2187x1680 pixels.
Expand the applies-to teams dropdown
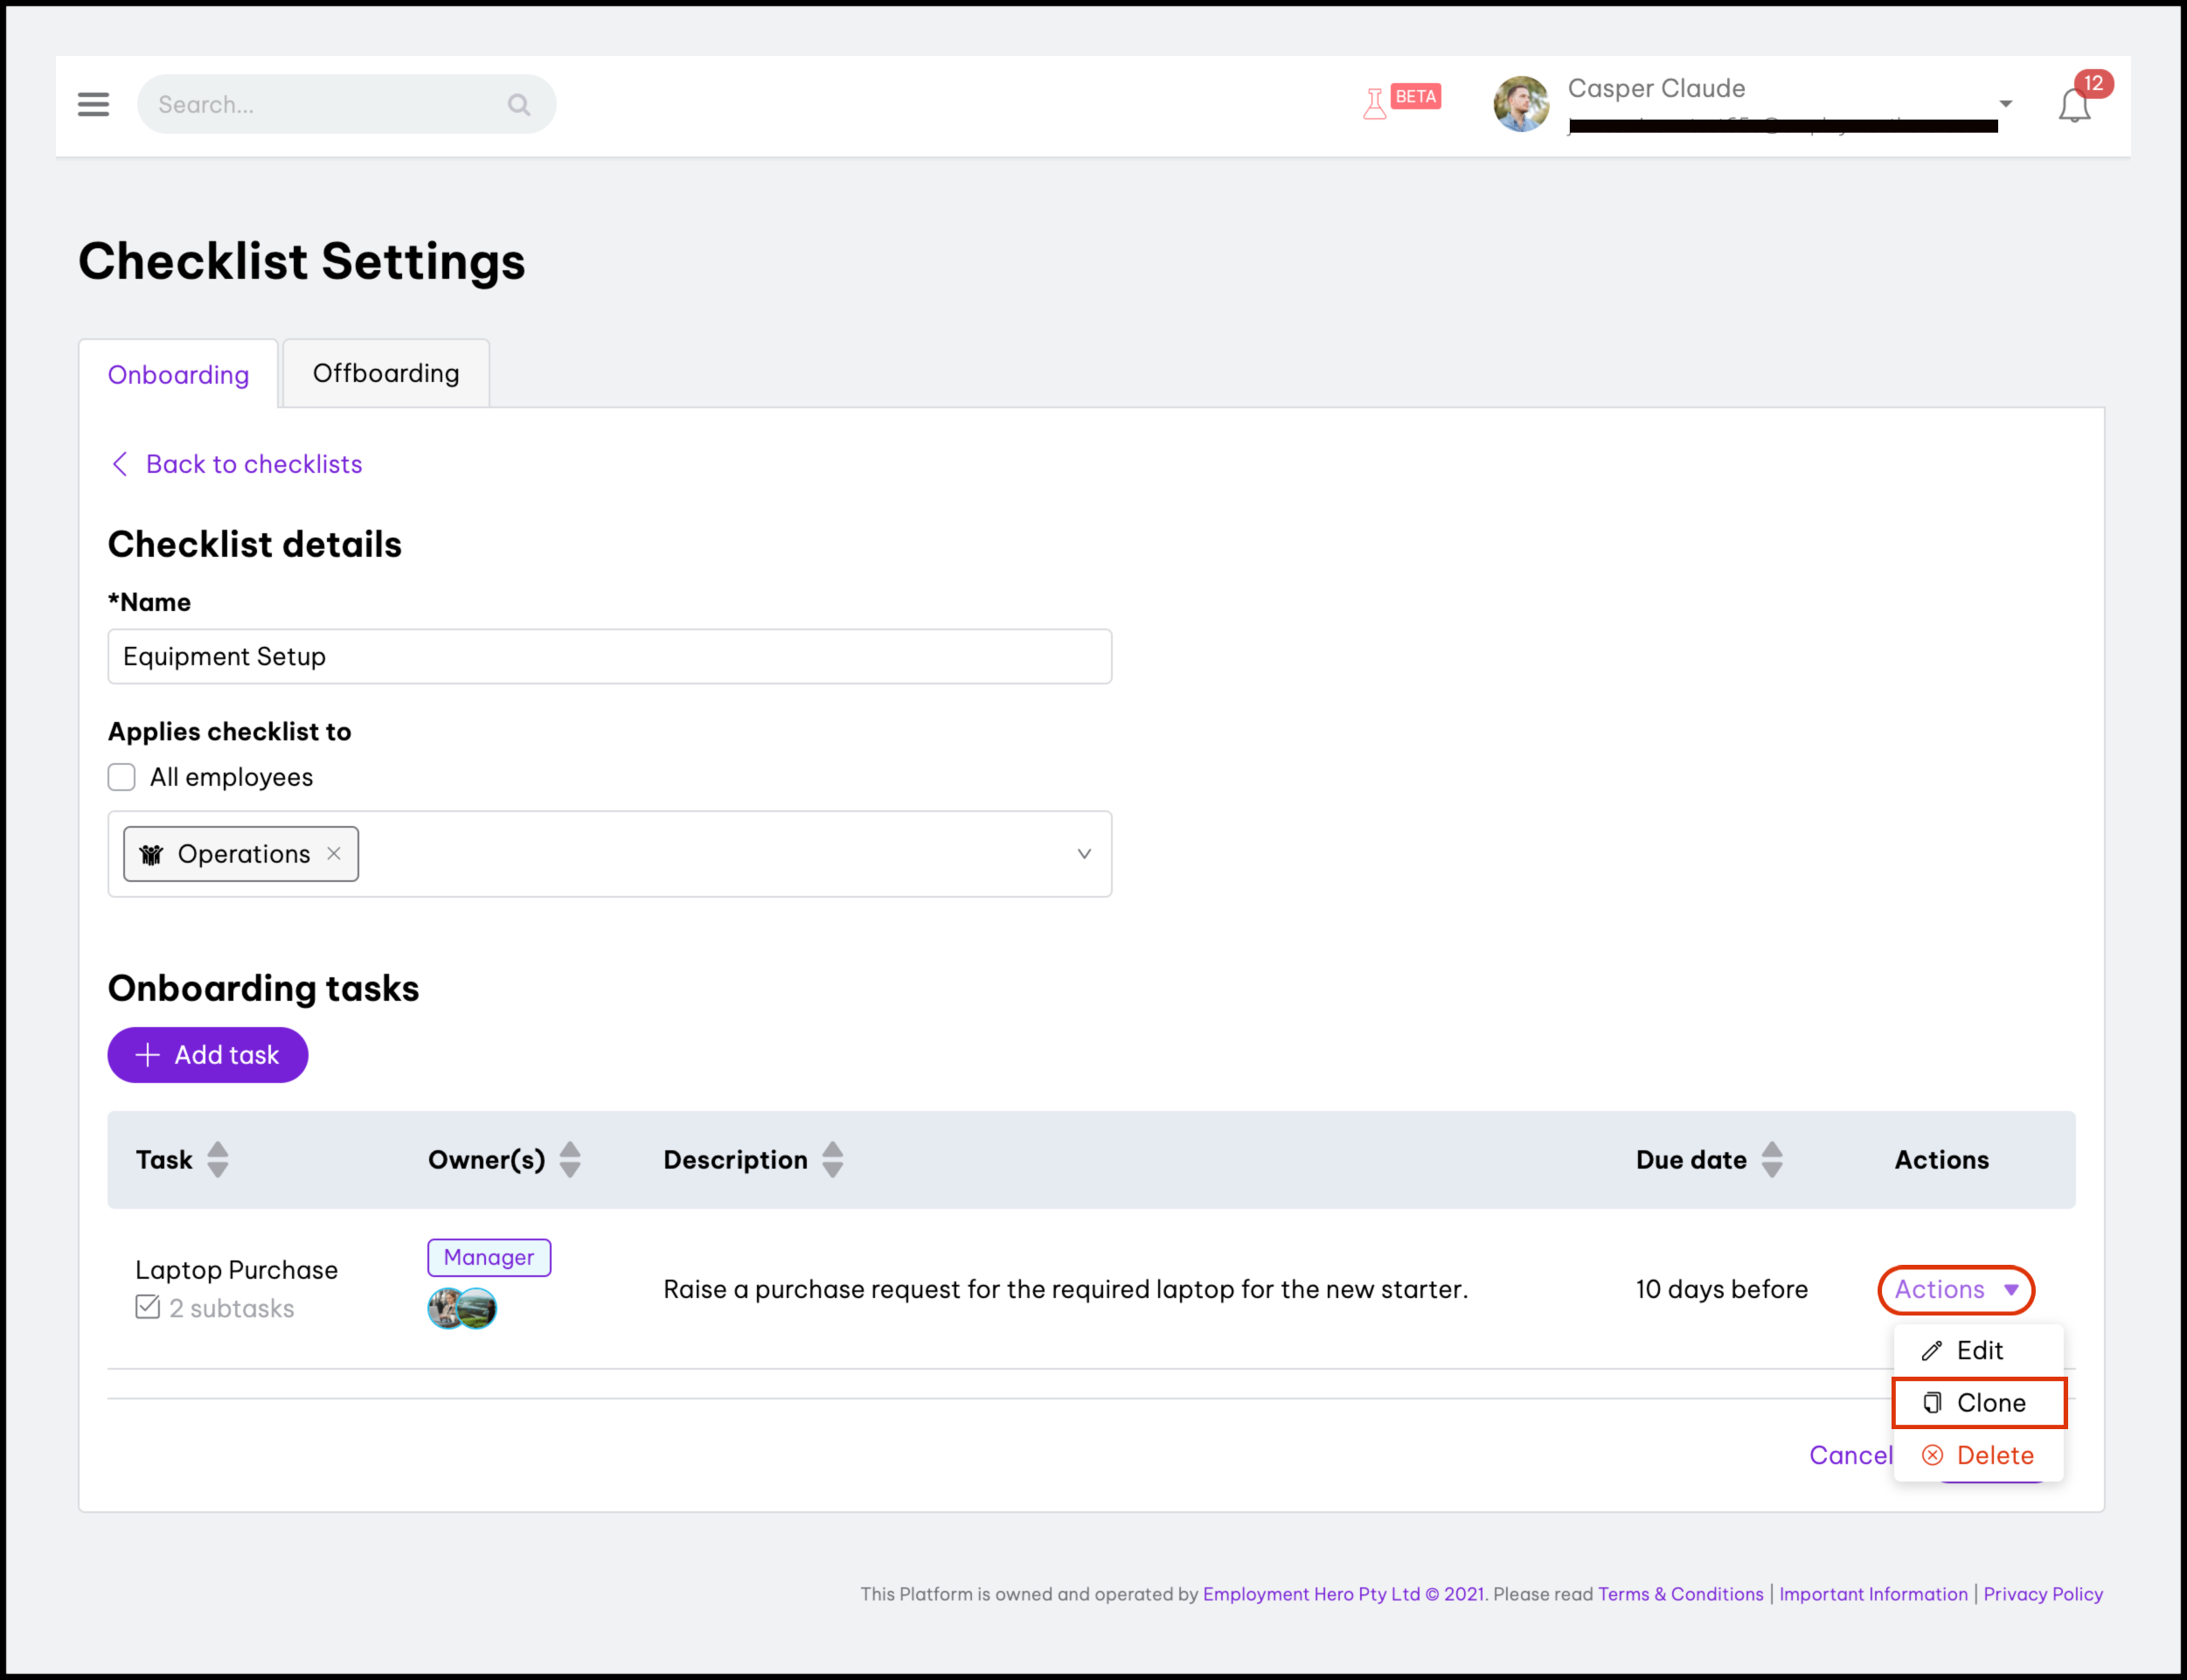tap(1084, 853)
